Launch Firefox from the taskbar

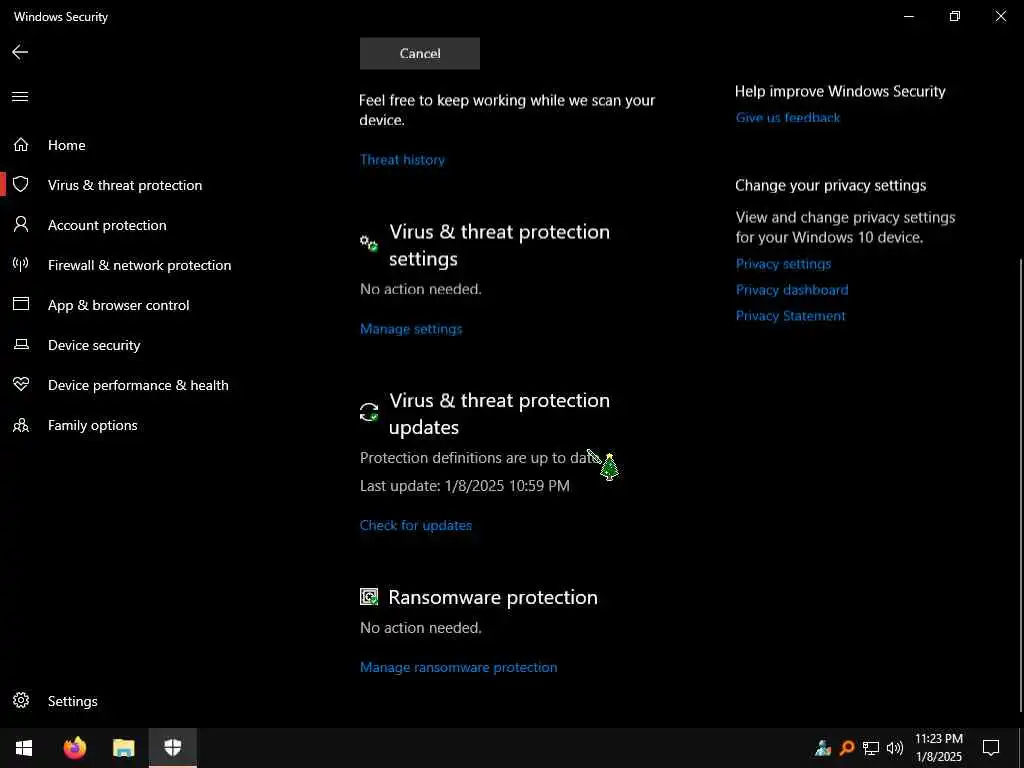pos(74,748)
